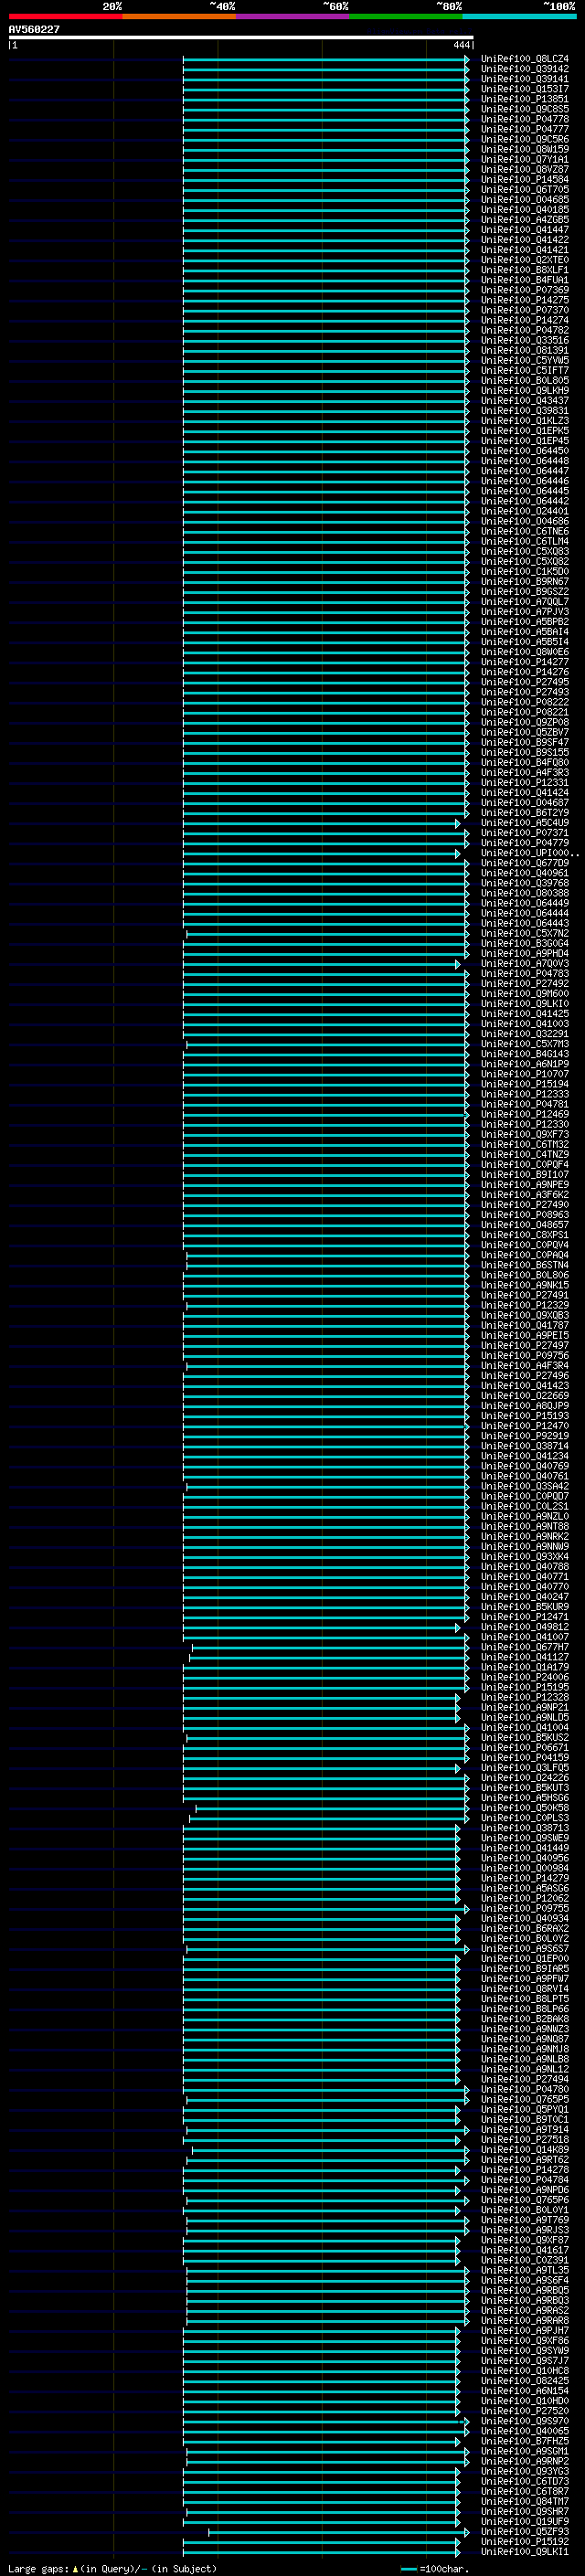Go to UniRef100_A6N1P9 entry
The width and height of the screenshot is (585, 2576).
tap(525, 1064)
